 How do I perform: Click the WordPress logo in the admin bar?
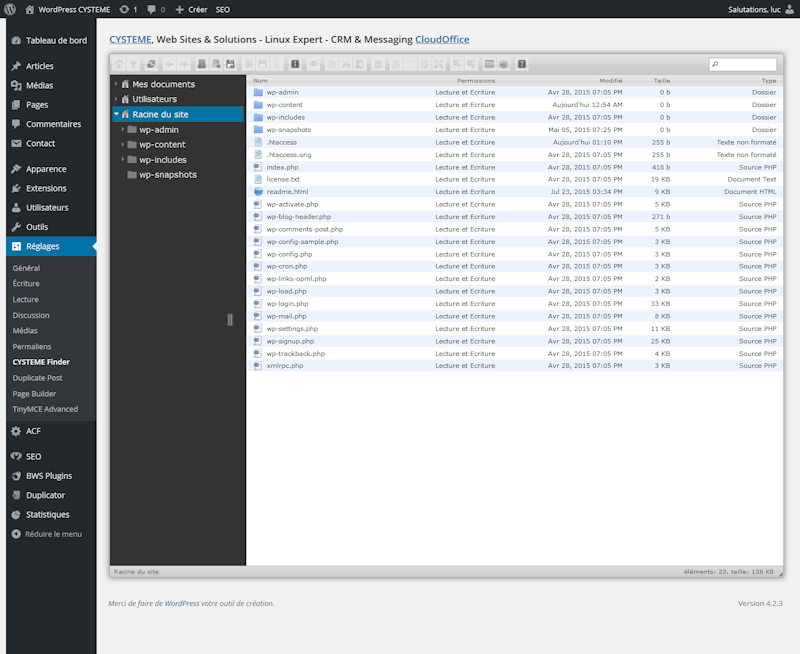coord(13,9)
